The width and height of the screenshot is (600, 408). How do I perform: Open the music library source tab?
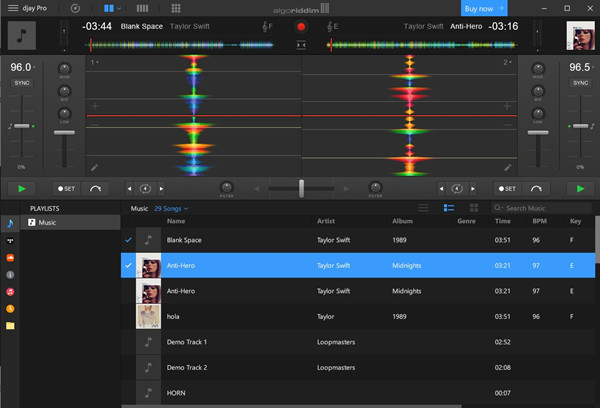10,224
